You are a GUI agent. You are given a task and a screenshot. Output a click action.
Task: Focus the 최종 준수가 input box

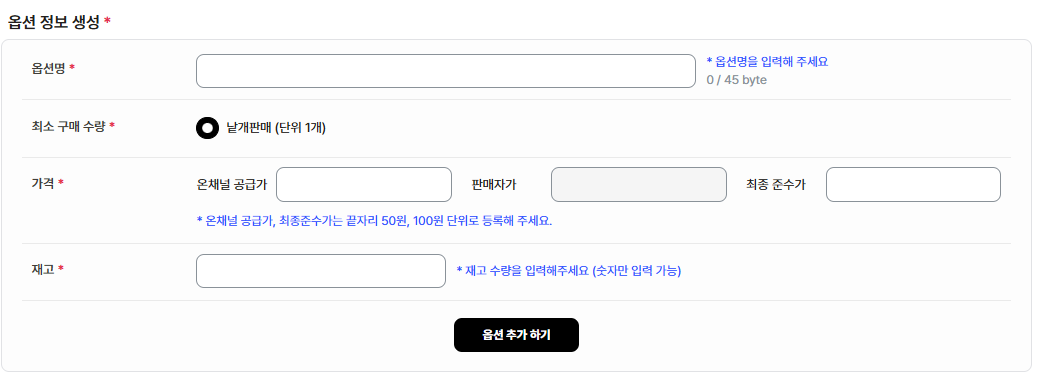[913, 185]
